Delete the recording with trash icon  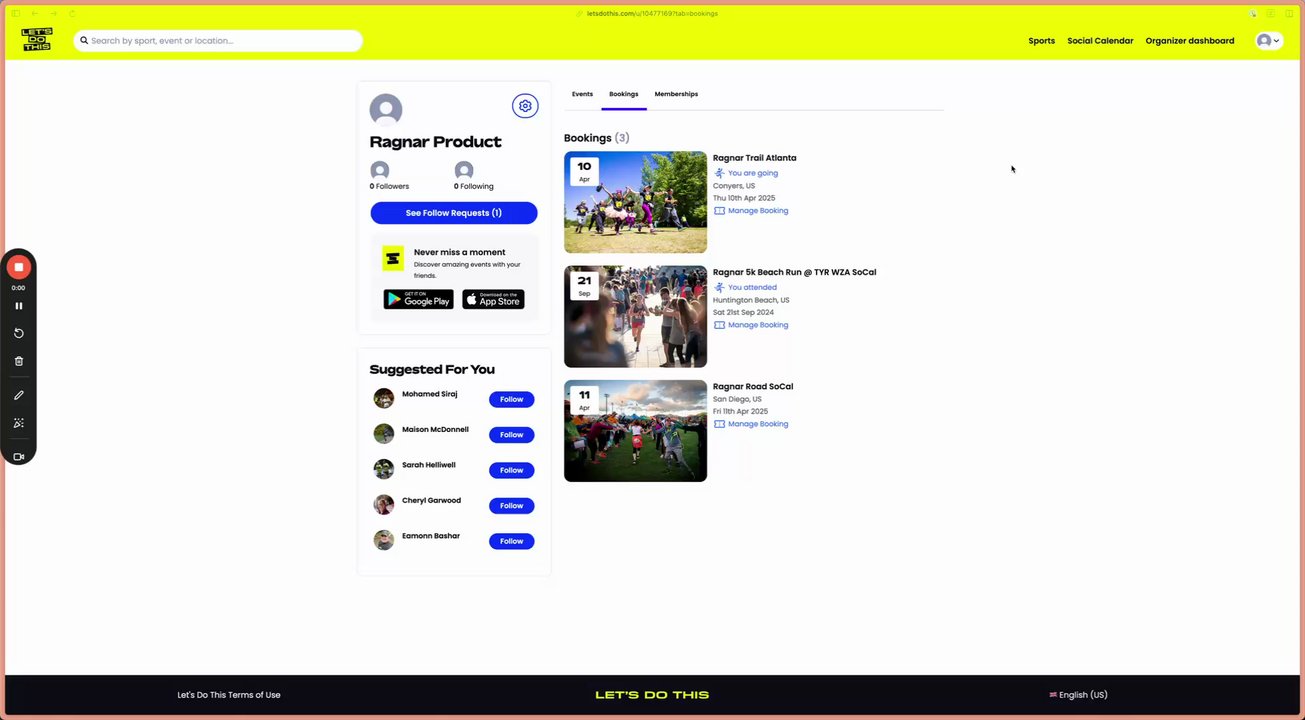pos(18,361)
